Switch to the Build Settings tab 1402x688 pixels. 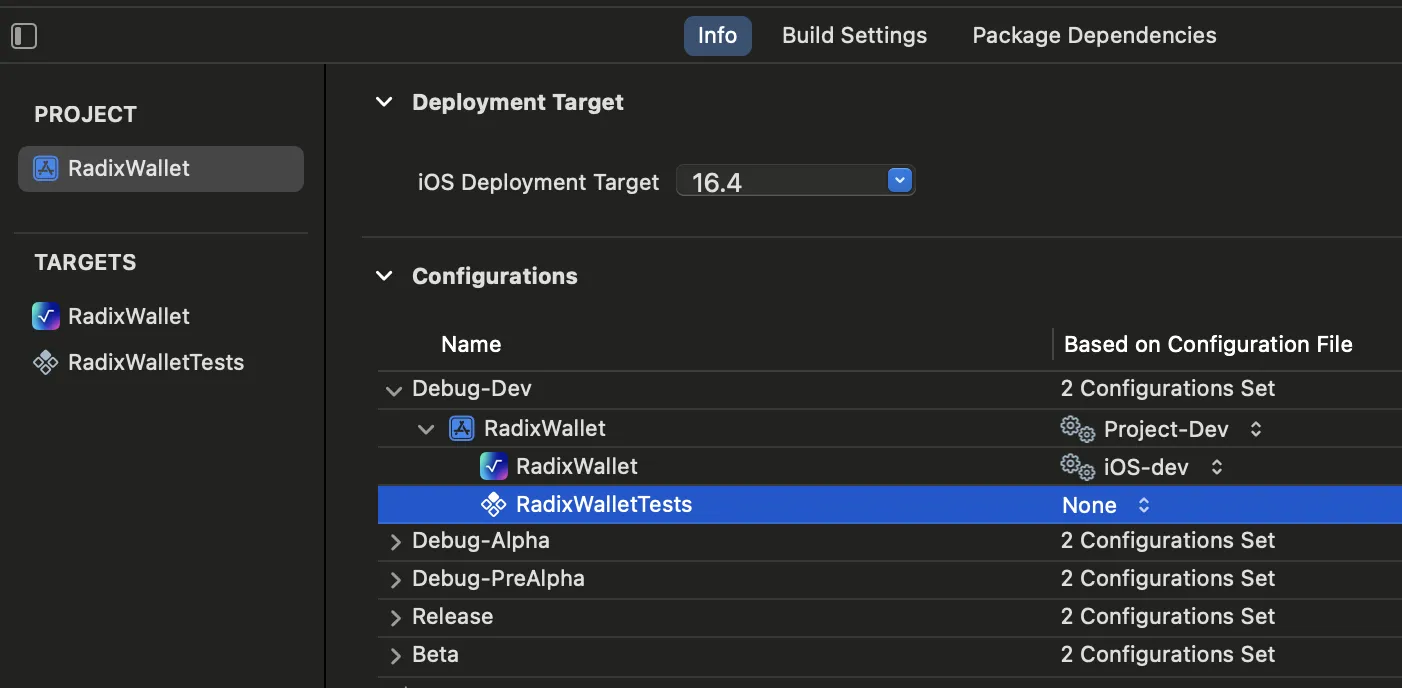tap(854, 35)
